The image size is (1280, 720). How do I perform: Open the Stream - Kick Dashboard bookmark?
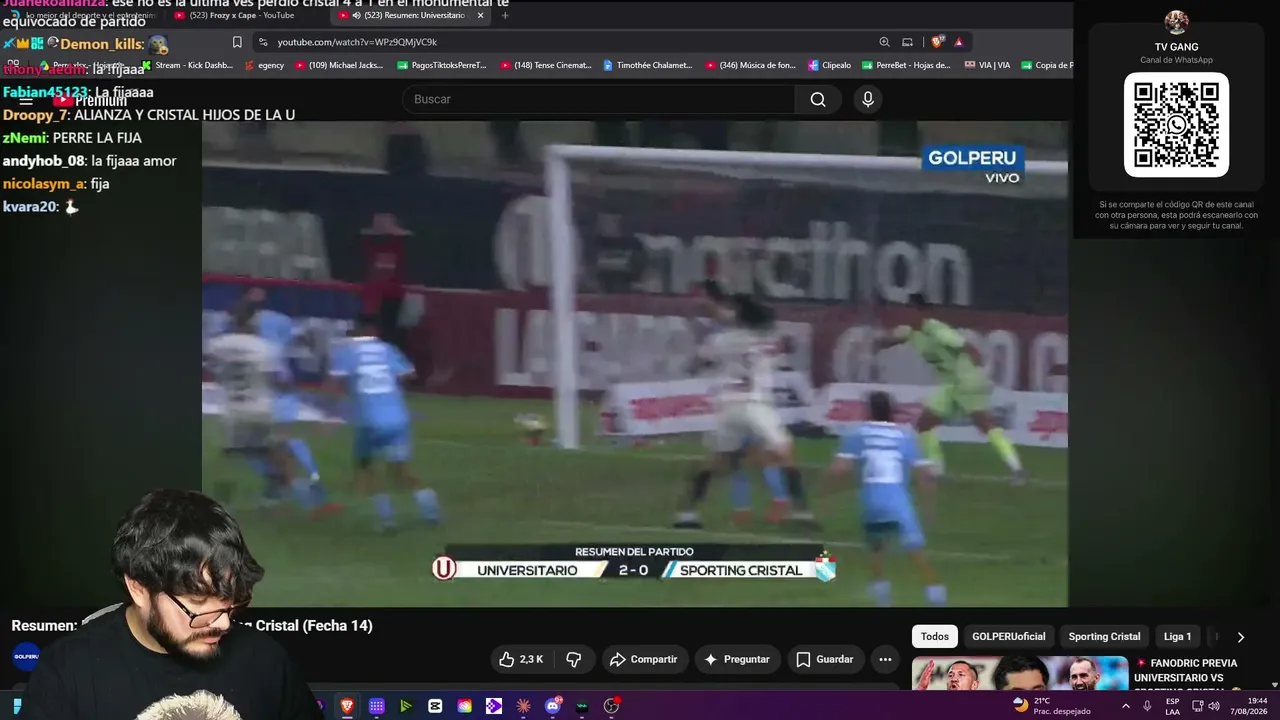188,65
